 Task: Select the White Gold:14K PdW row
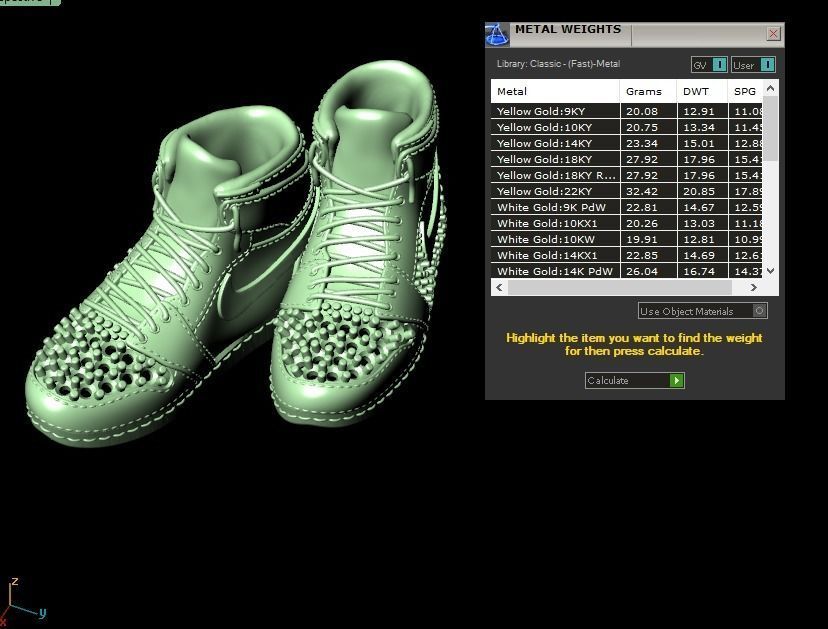coord(627,271)
